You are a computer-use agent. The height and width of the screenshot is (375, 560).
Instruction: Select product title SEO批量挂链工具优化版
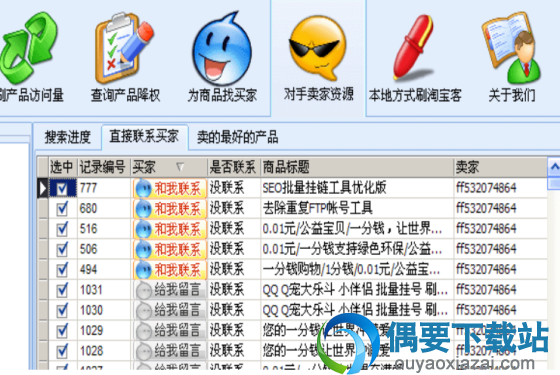tap(324, 188)
